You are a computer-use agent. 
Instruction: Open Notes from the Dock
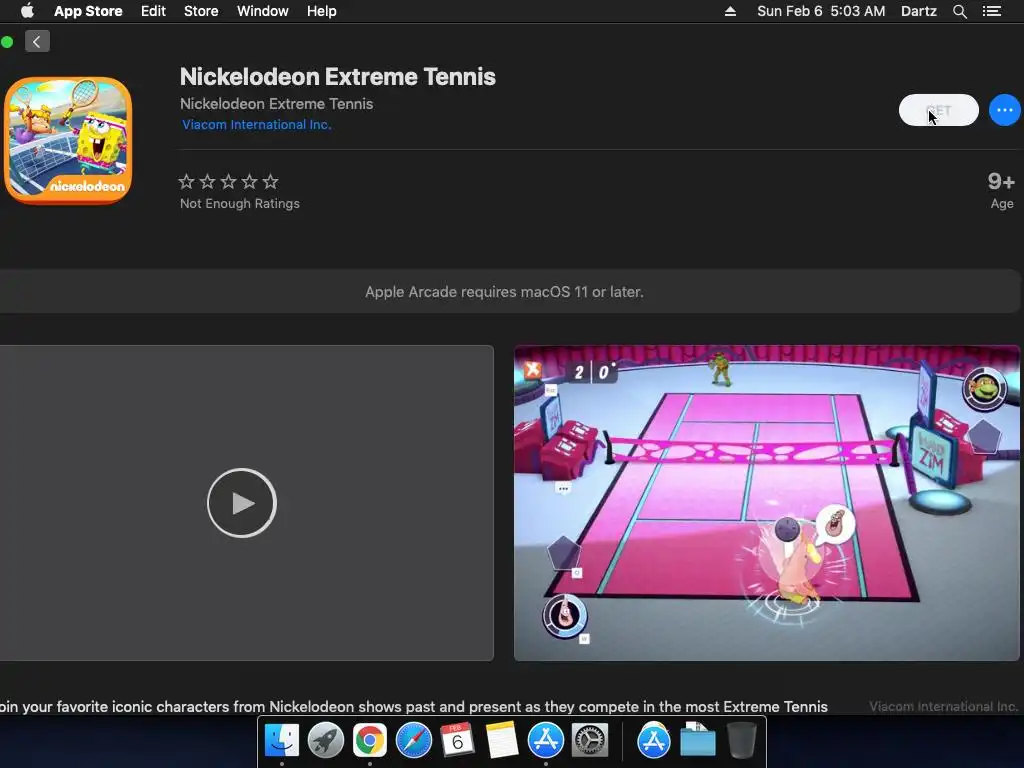502,740
